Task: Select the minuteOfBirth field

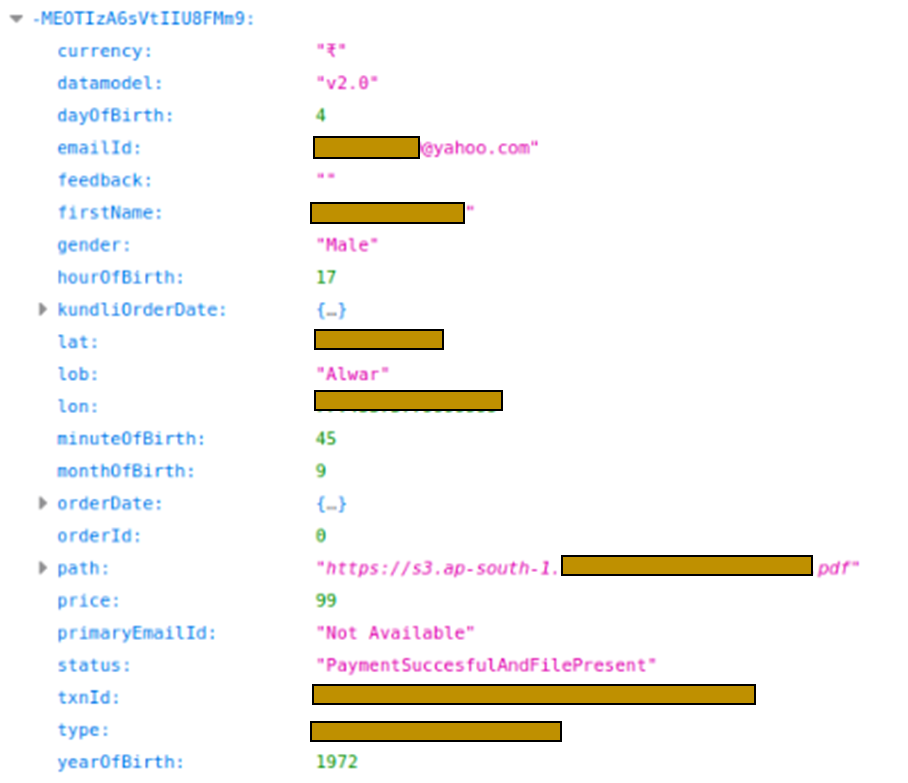Action: (x=110, y=438)
